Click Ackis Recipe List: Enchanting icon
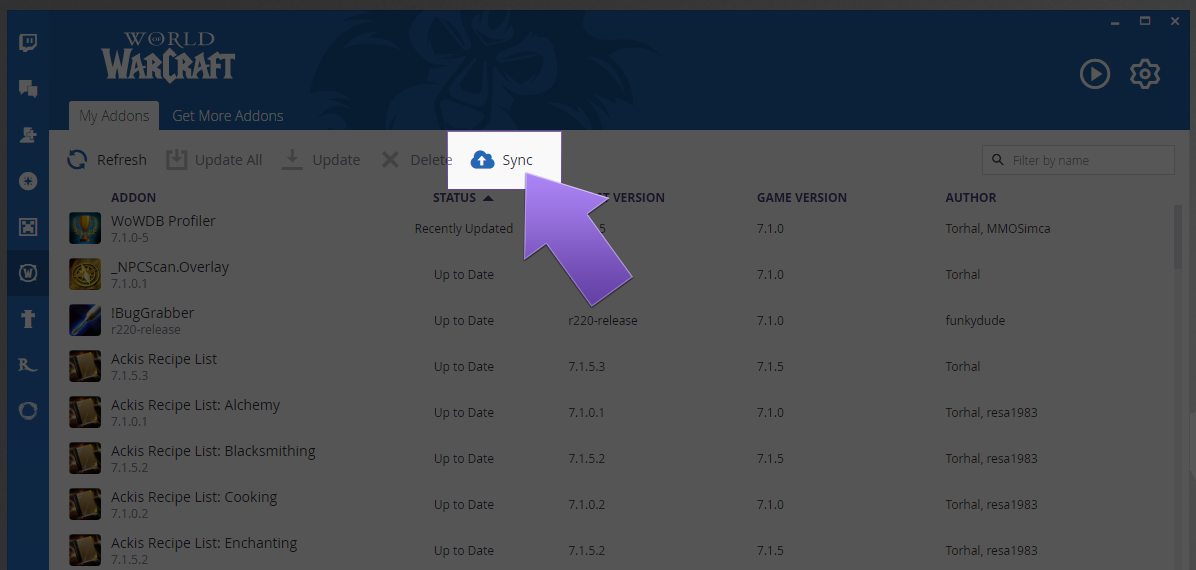The width and height of the screenshot is (1196, 570). tap(85, 550)
